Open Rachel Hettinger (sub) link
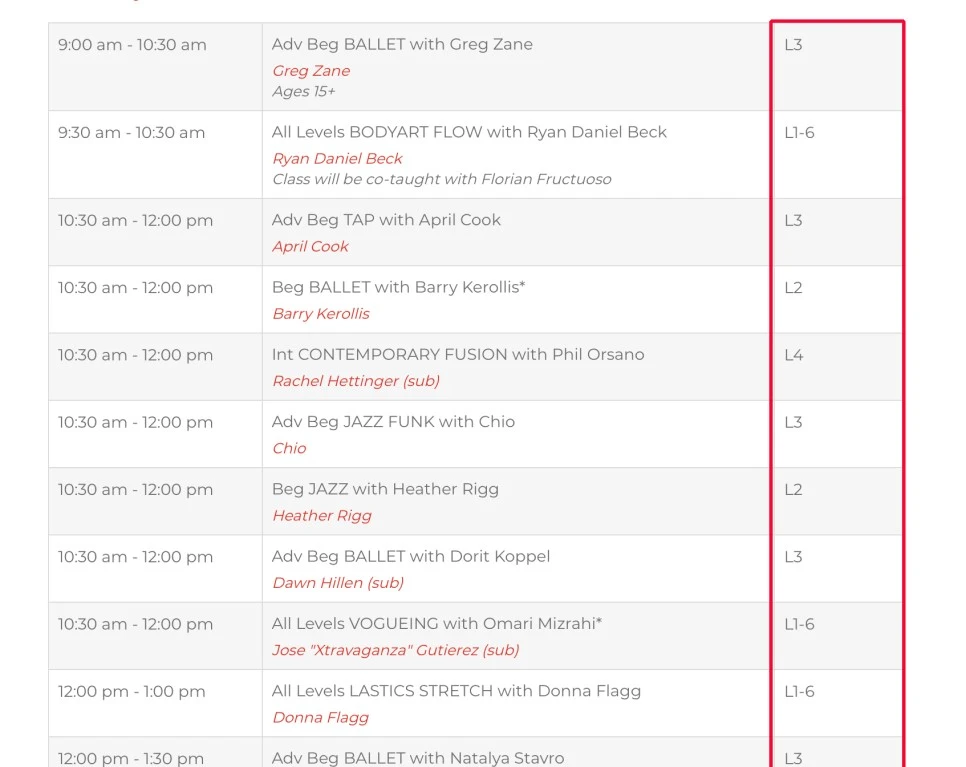966x767 pixels. tap(356, 381)
